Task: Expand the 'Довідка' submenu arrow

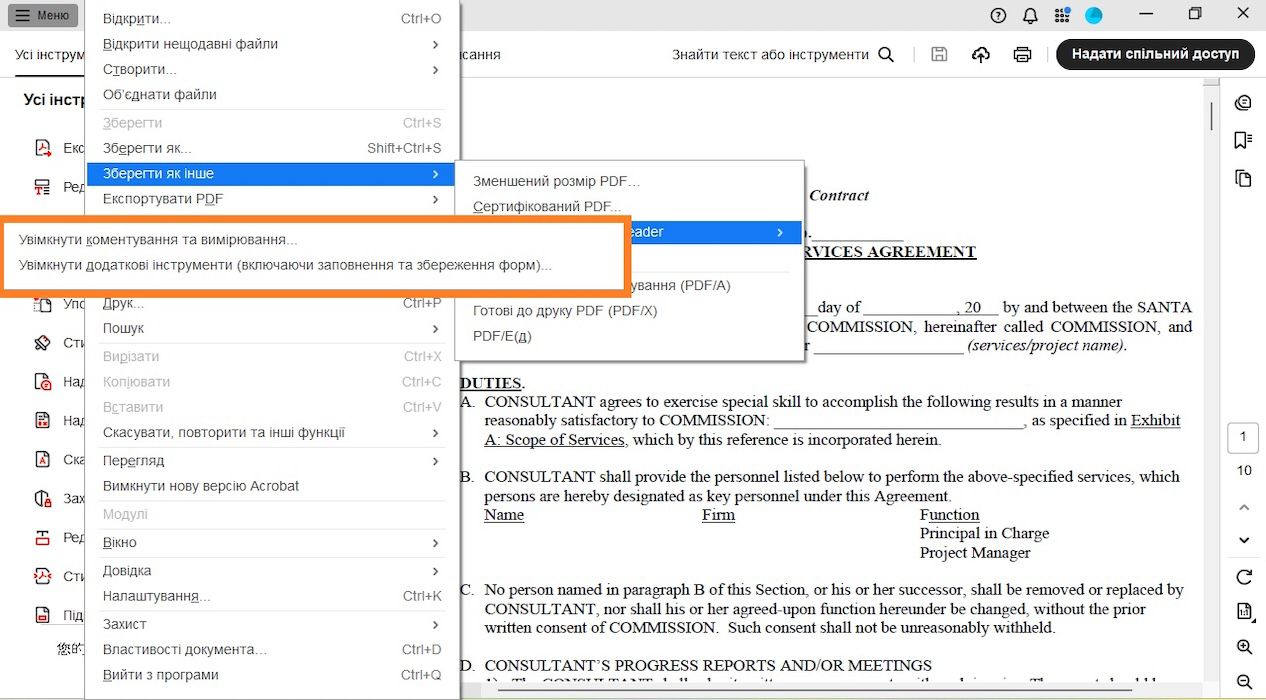Action: [x=435, y=571]
